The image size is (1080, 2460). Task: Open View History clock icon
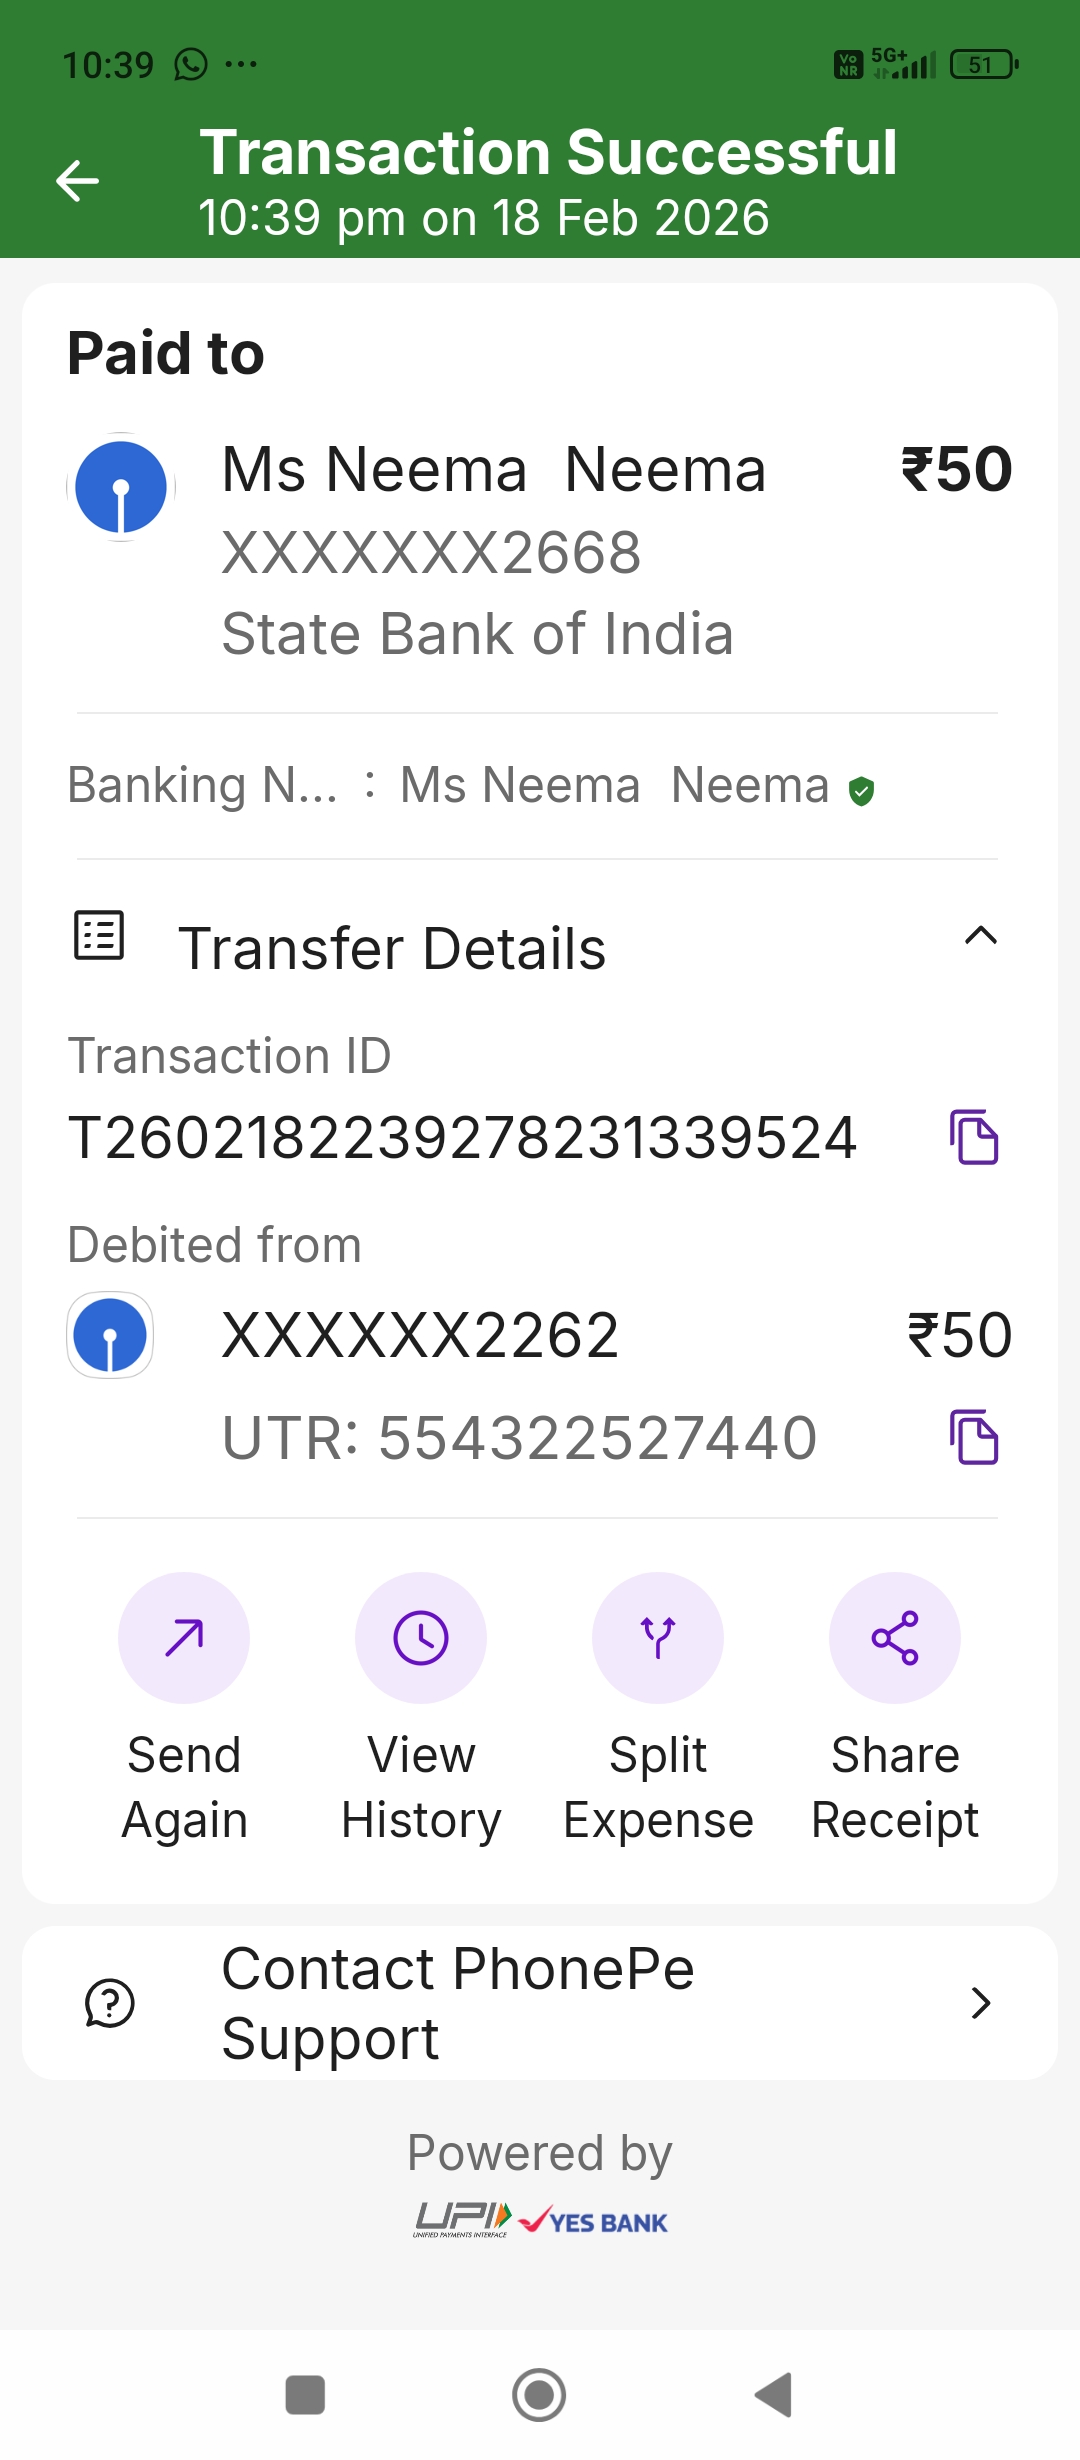tap(421, 1637)
